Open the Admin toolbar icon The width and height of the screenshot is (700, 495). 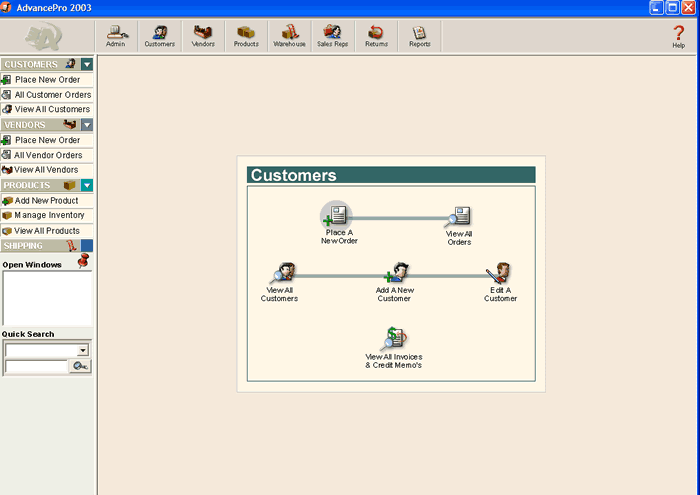(x=116, y=36)
